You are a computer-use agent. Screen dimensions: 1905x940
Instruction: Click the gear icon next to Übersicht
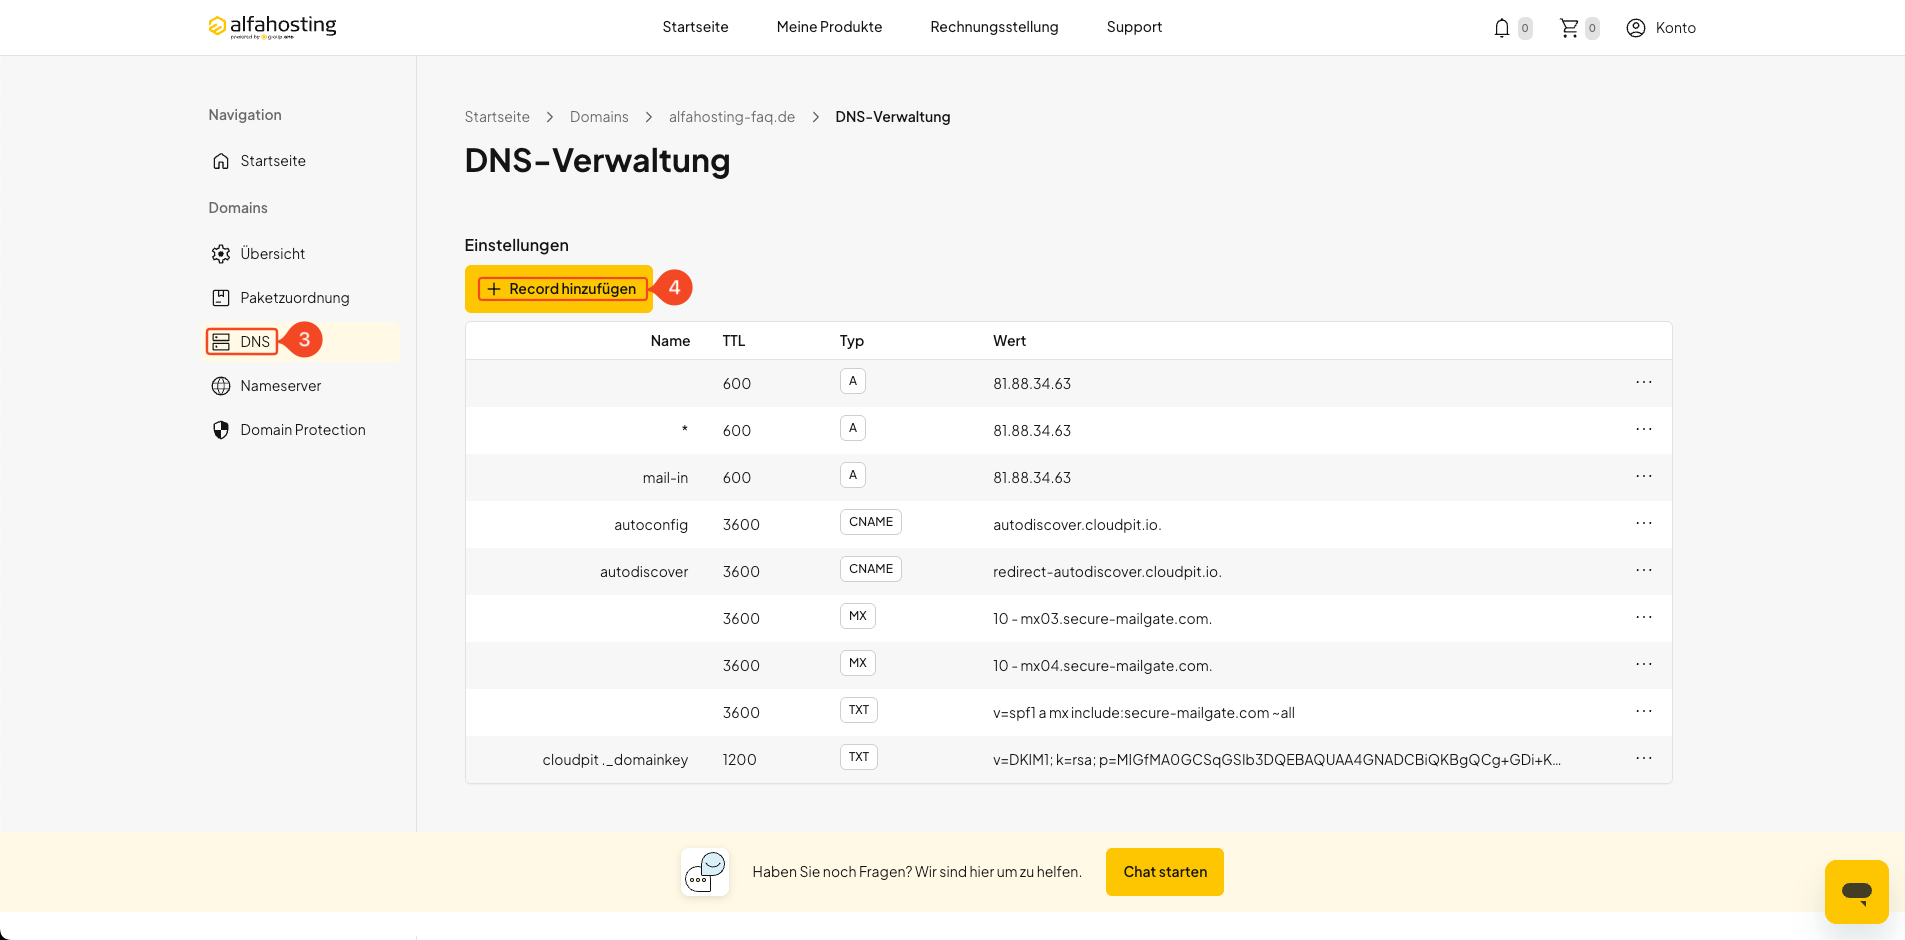point(221,254)
